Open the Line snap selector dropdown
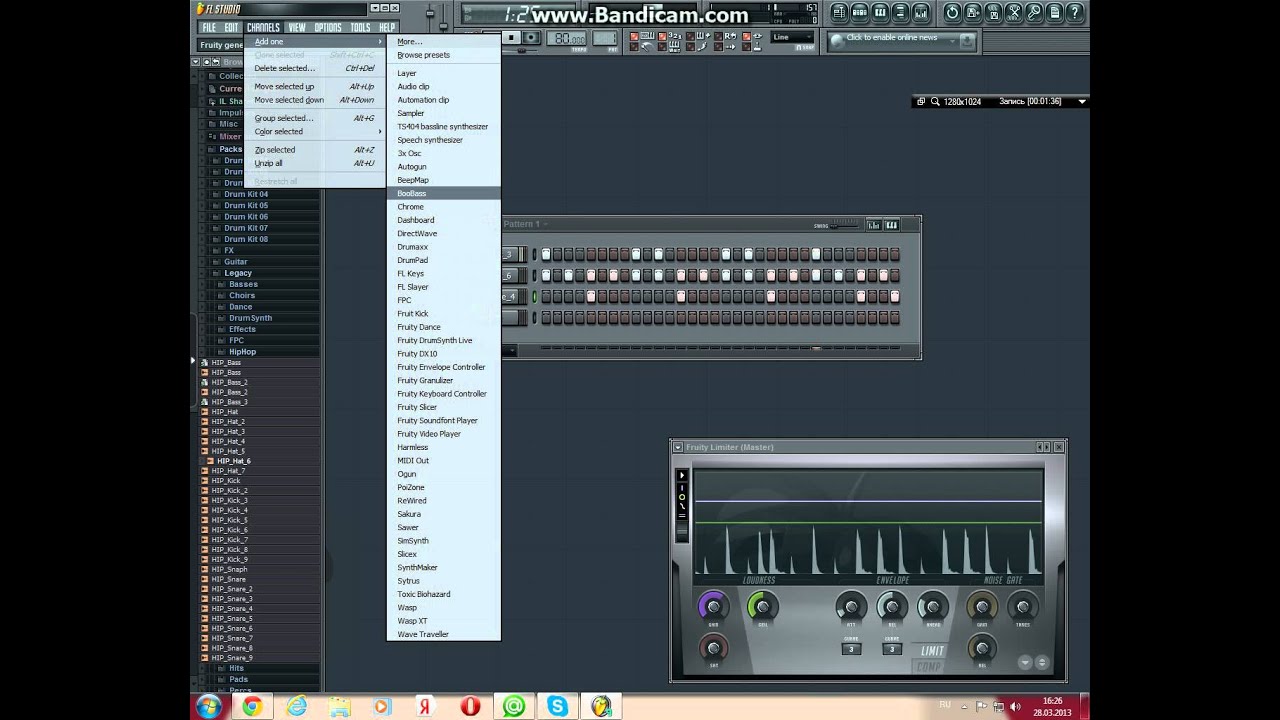The width and height of the screenshot is (1280, 720). 793,38
